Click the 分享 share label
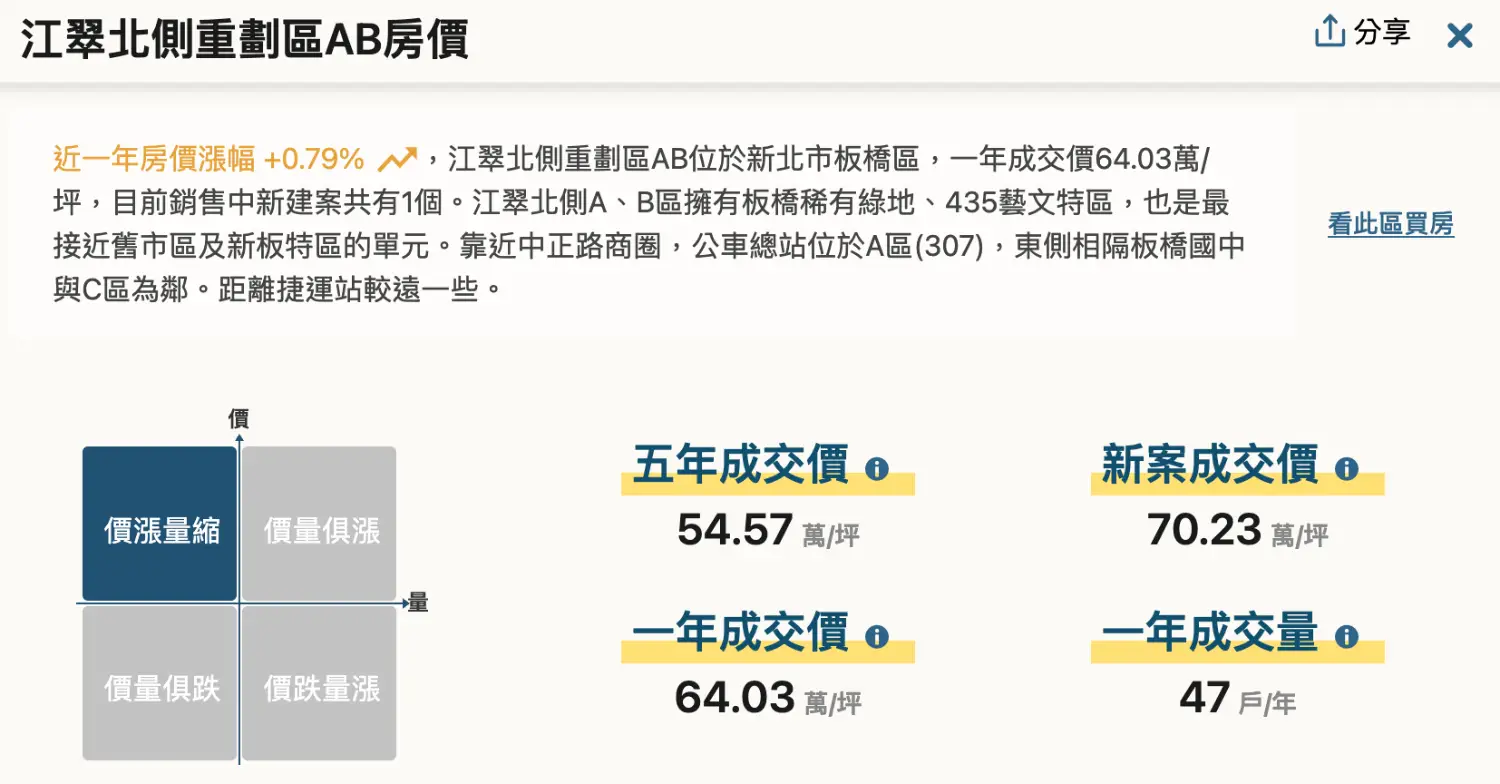 (1382, 32)
